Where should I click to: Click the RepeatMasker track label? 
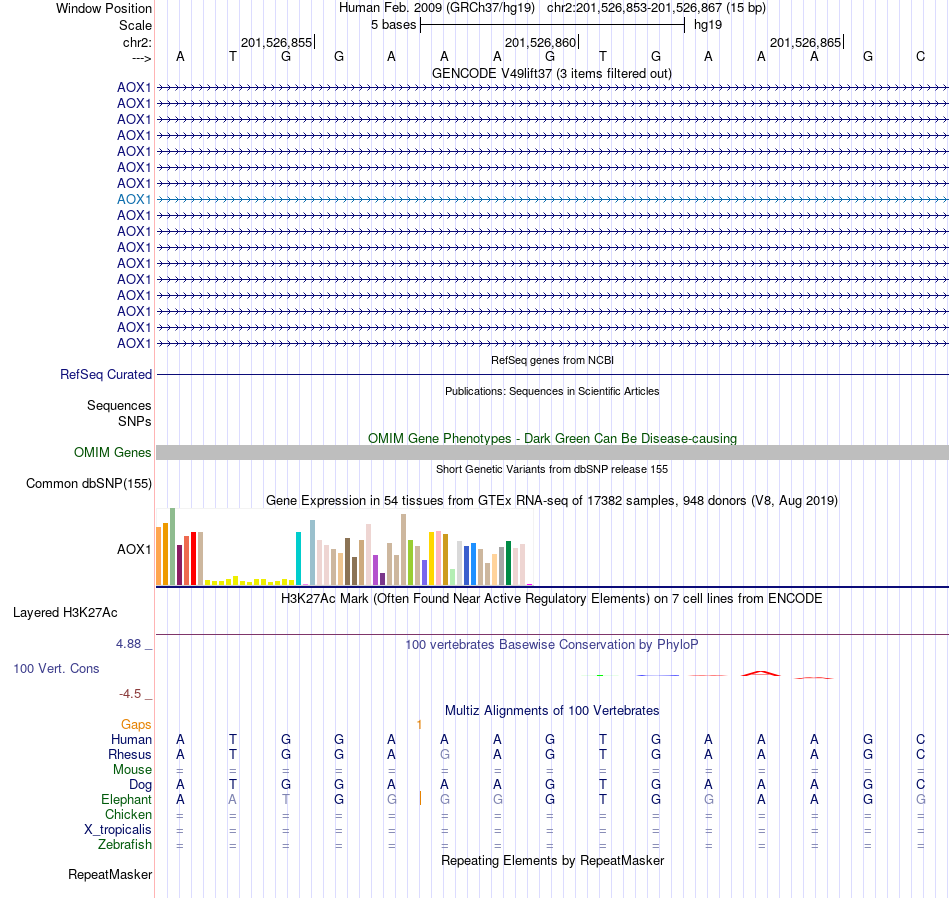110,874
